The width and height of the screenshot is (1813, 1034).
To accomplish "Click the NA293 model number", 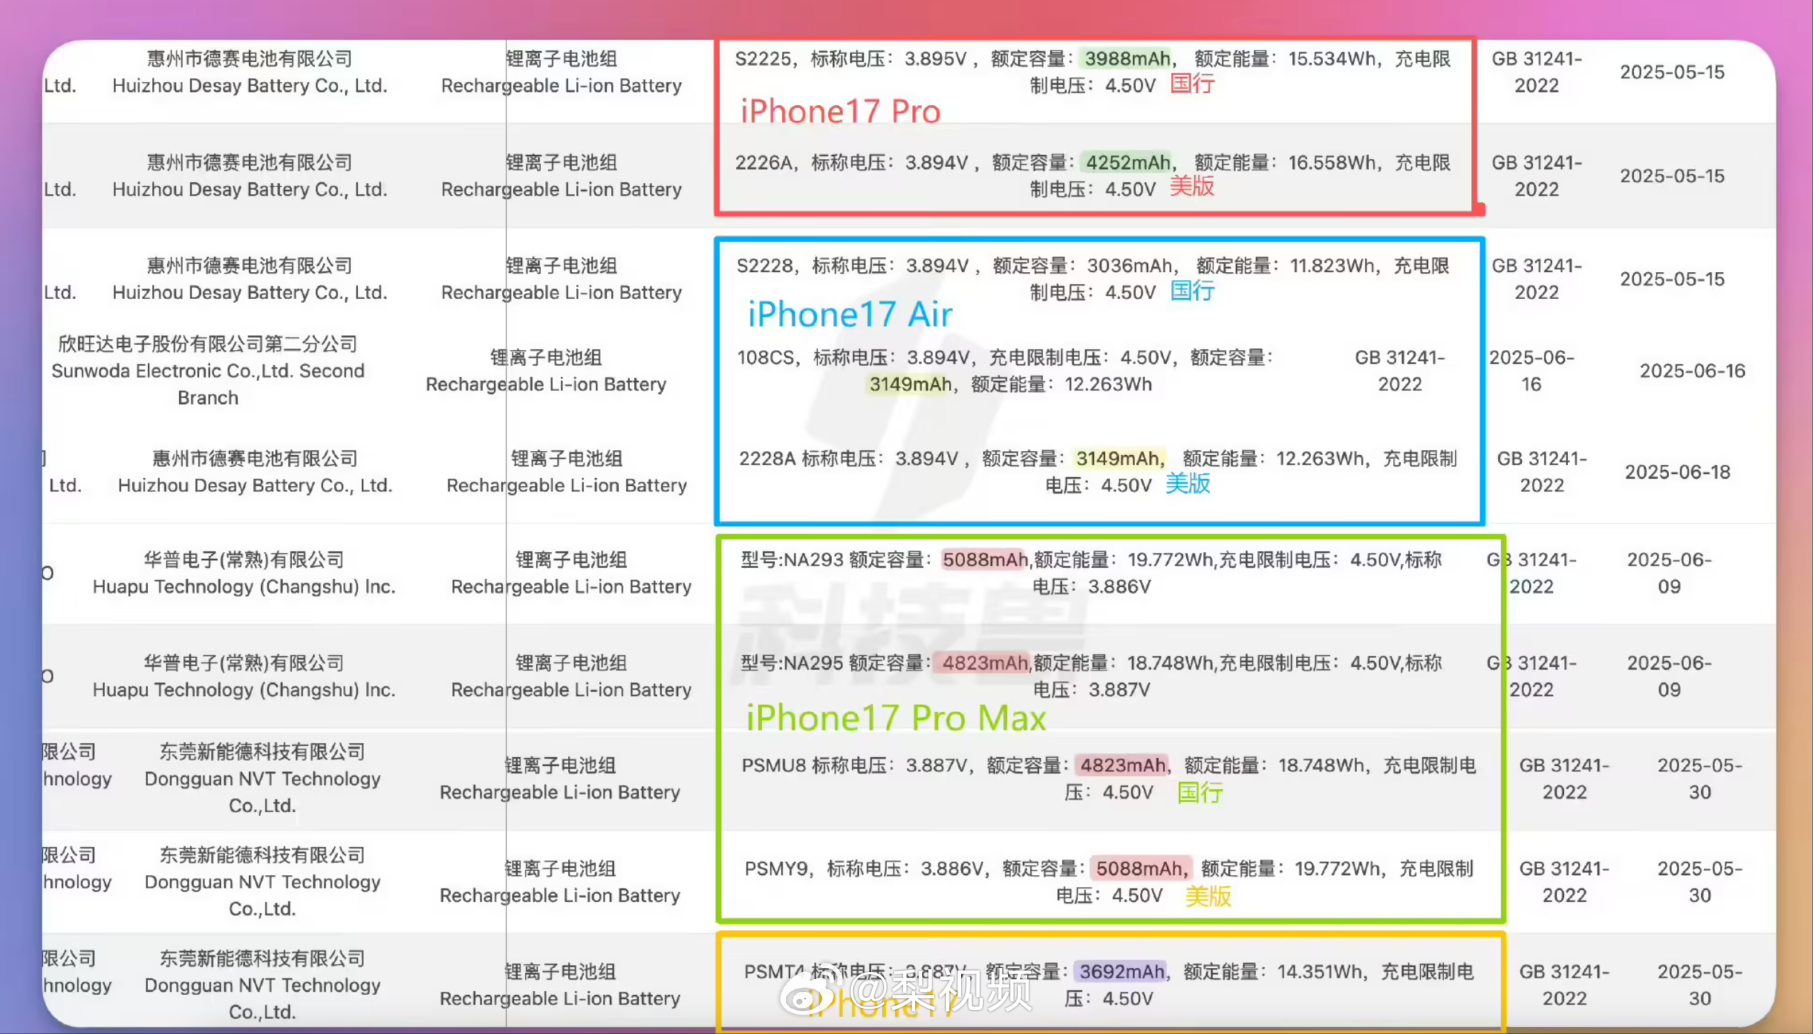I will pos(813,560).
